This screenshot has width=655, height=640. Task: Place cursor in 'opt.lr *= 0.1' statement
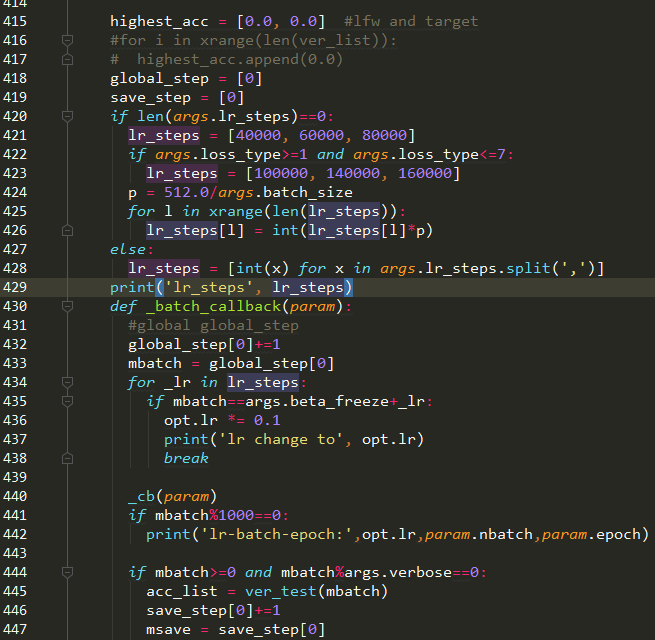(222, 420)
